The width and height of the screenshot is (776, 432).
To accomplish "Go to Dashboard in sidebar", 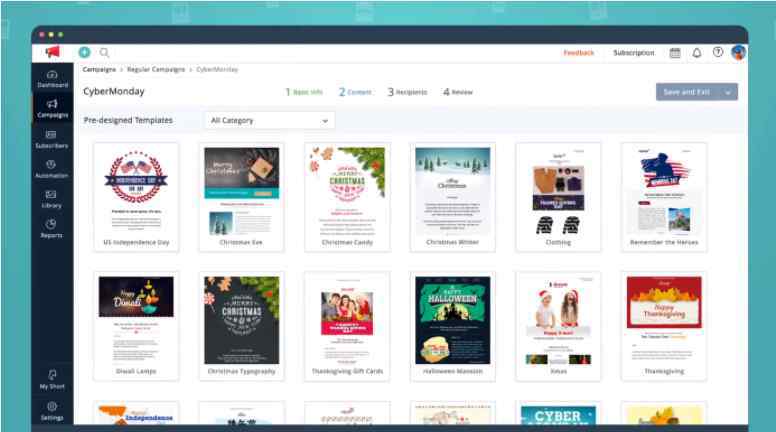I will coord(52,79).
